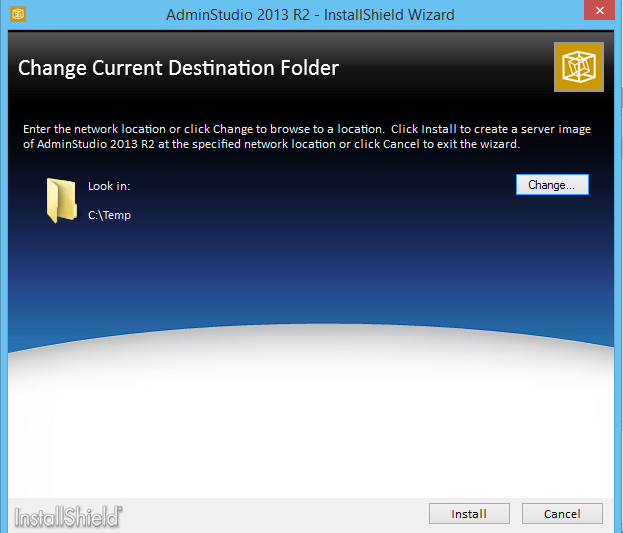The width and height of the screenshot is (623, 533).
Task: Click the AdminStudio title bar icon
Action: tap(18, 14)
